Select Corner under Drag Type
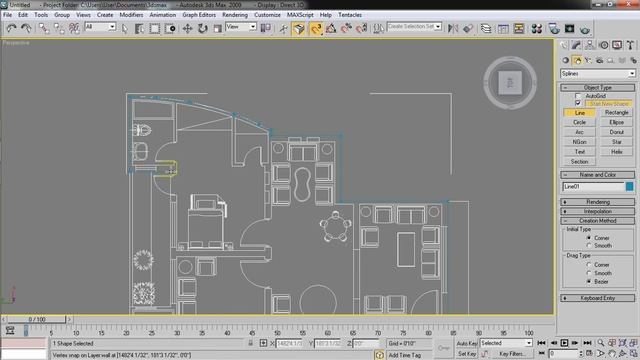Screen dimensions: 640x360 point(589,264)
